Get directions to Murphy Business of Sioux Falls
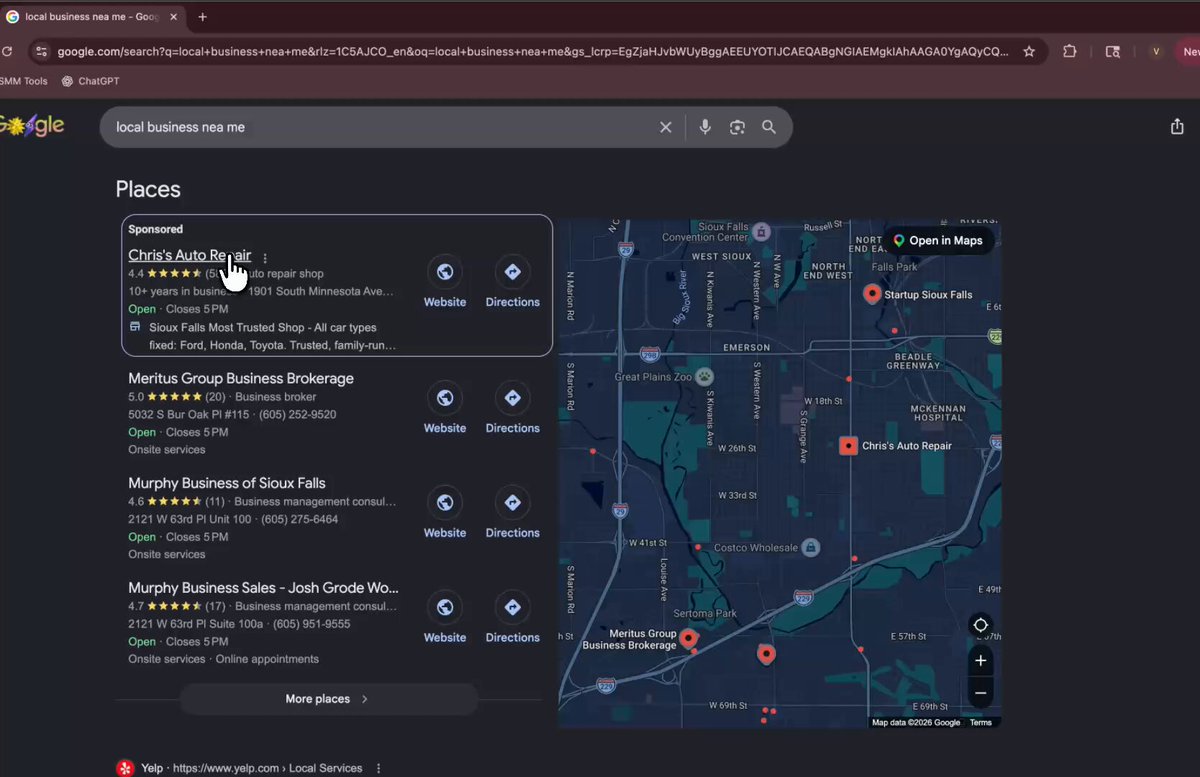The image size is (1200, 777). (x=512, y=502)
